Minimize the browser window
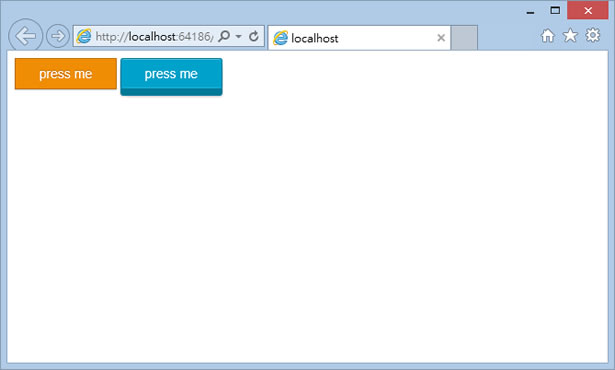Screen dimensions: 615x370 click(530, 12)
